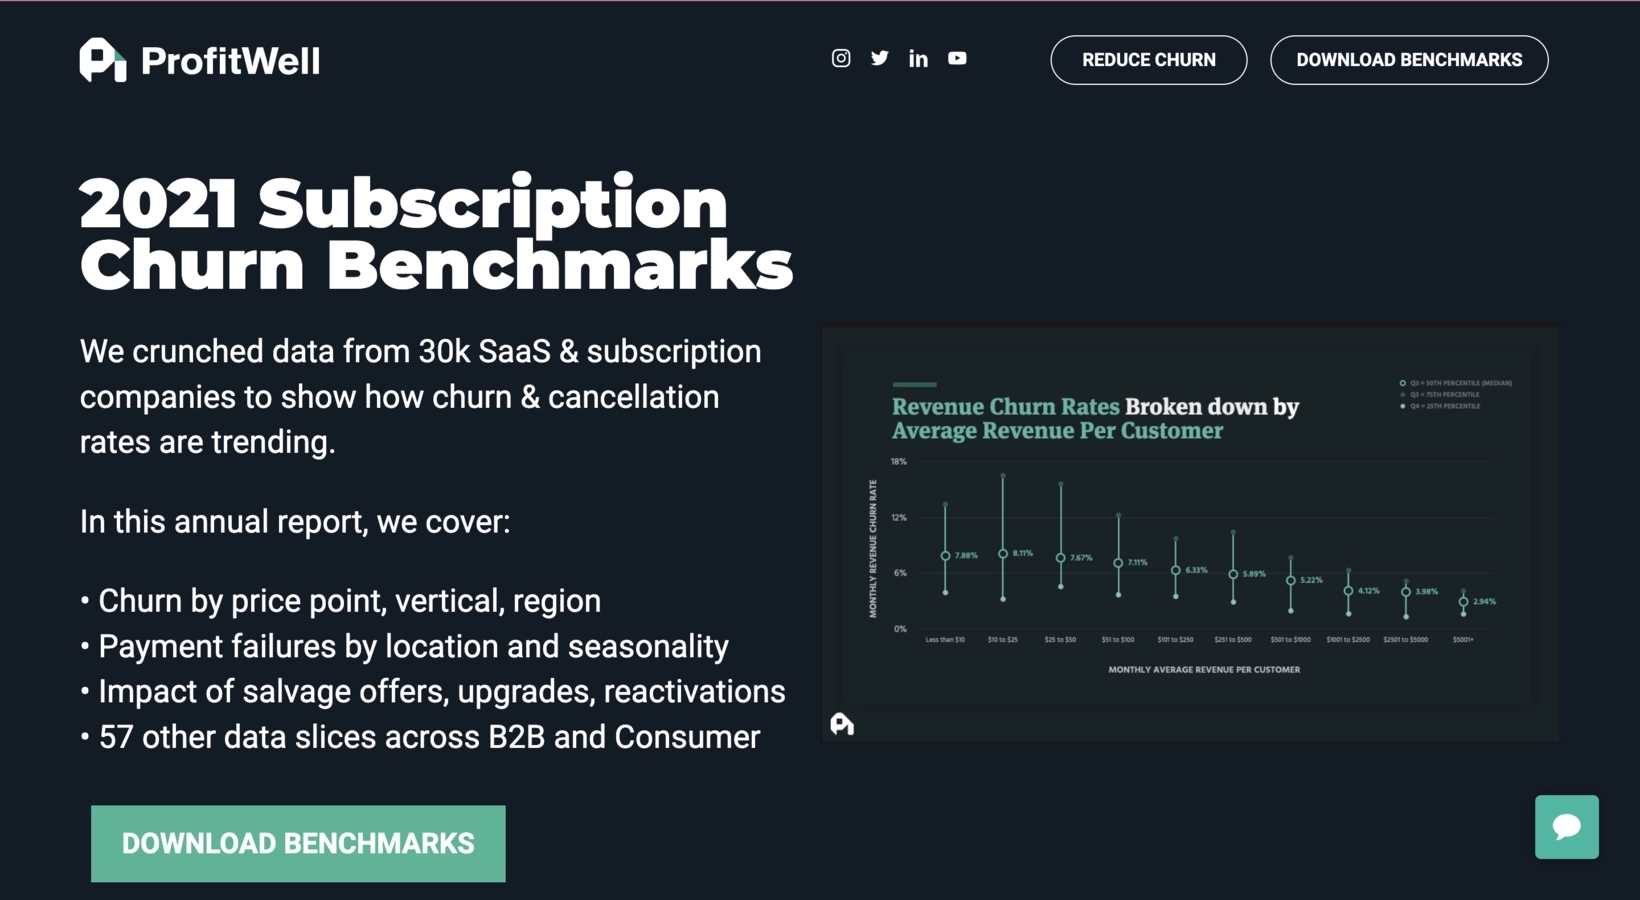Visit ProfitWell's LinkedIn icon

tap(918, 59)
